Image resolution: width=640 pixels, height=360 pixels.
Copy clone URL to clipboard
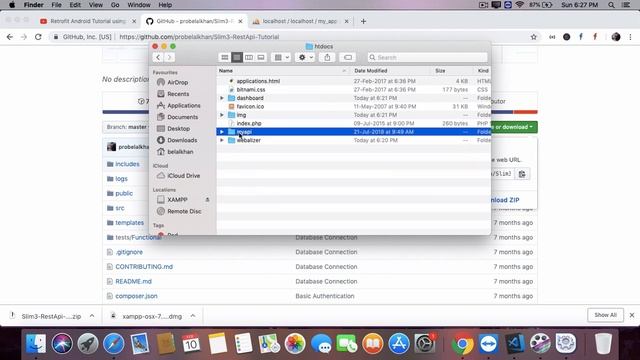point(522,174)
